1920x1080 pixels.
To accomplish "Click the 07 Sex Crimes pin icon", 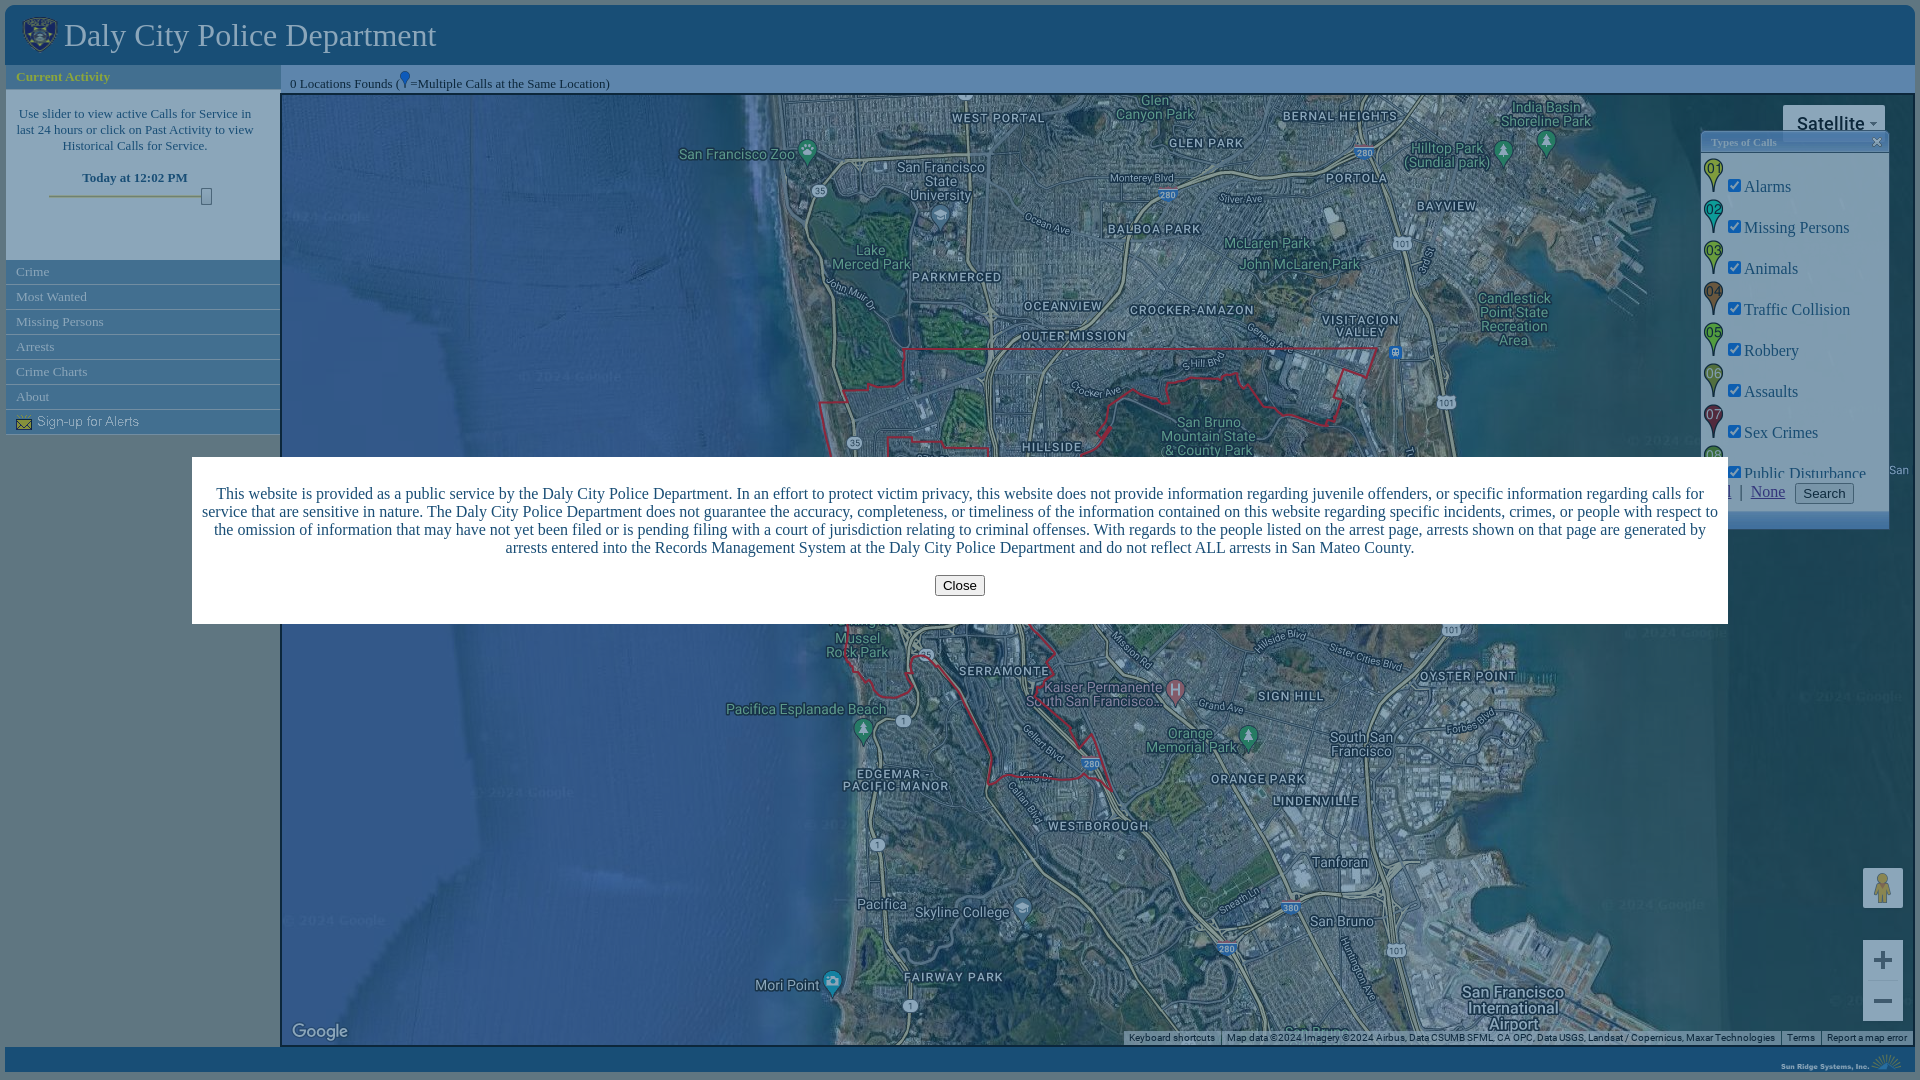I will [x=1713, y=422].
